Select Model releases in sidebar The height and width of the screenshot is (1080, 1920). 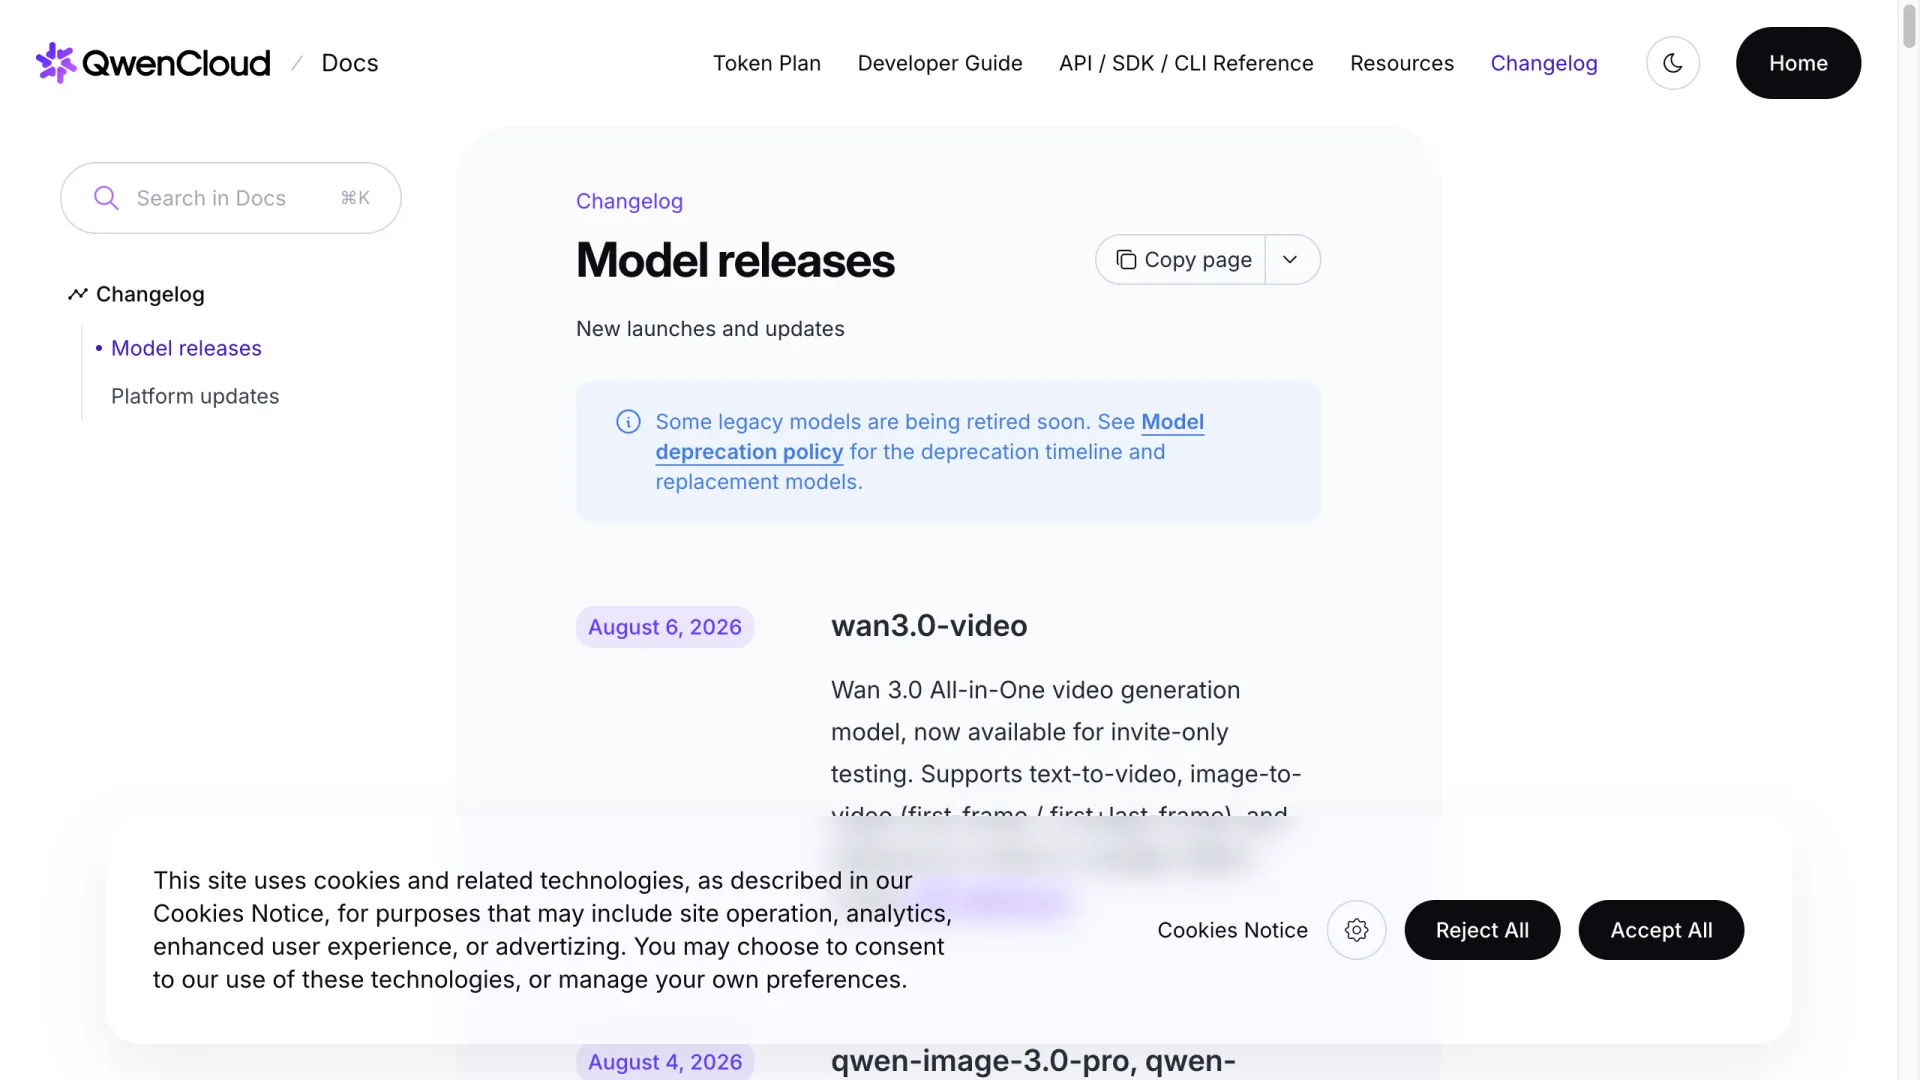coord(186,348)
